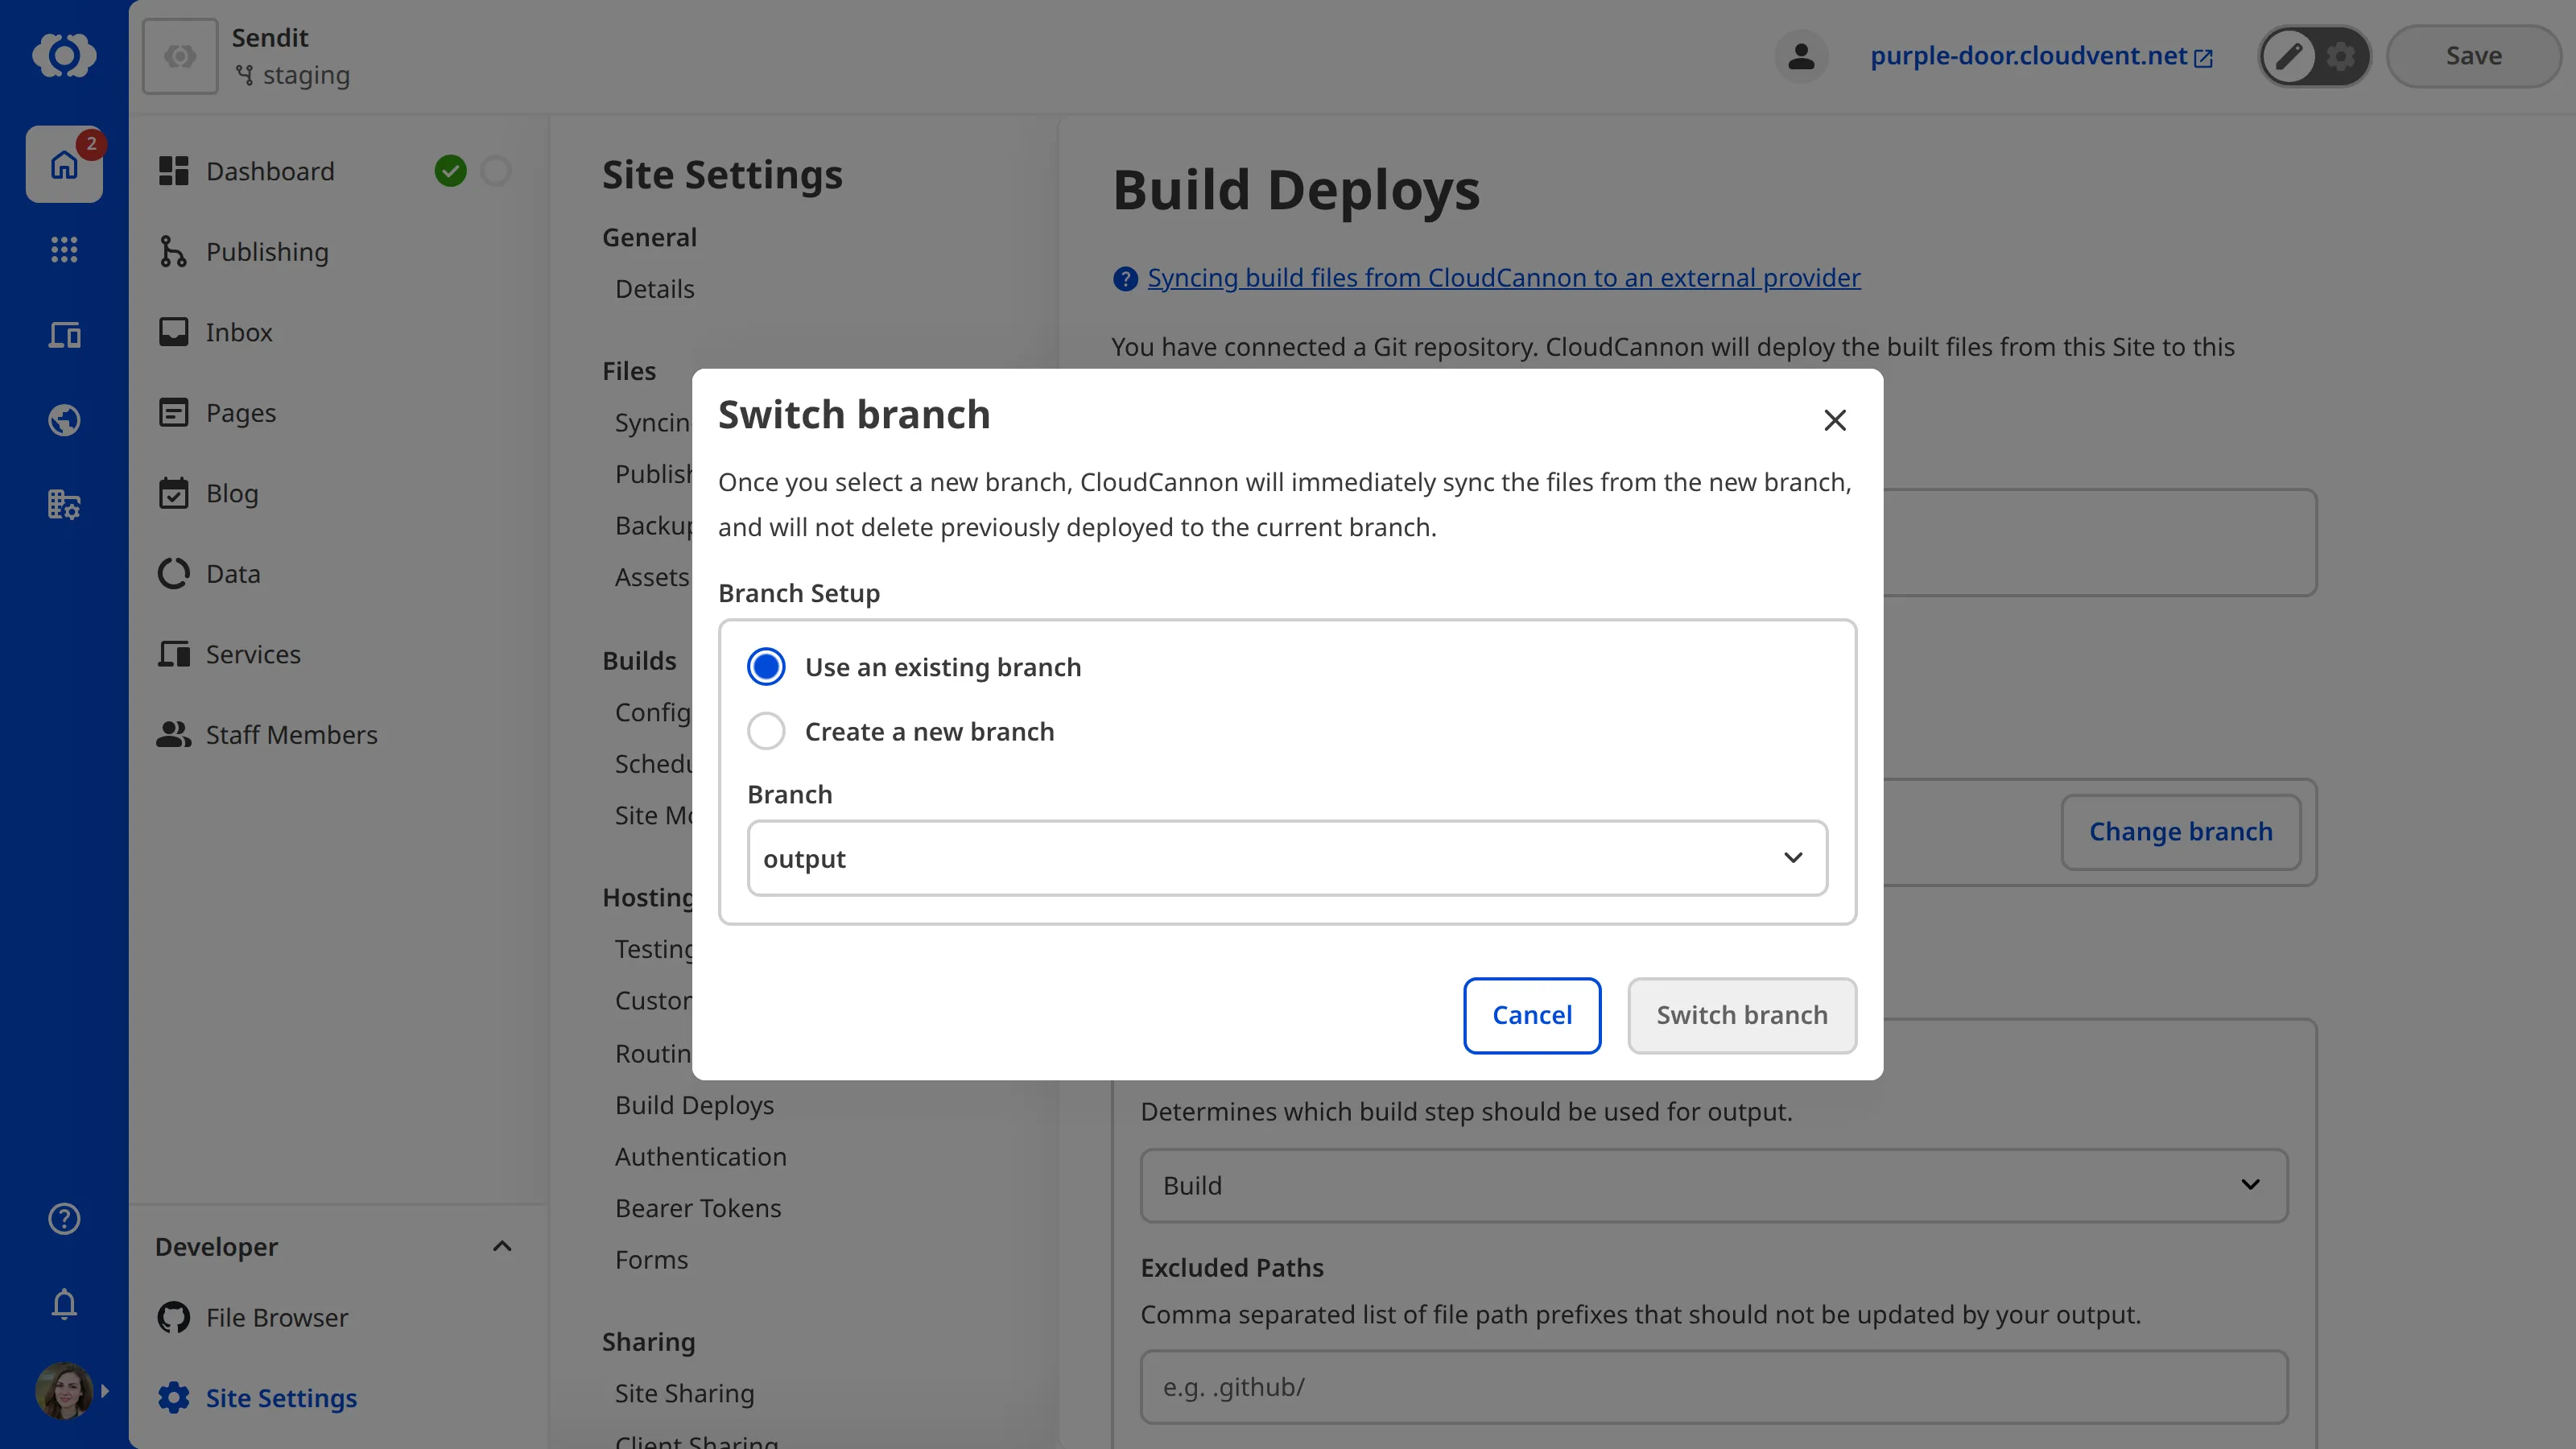The width and height of the screenshot is (2576, 1449).
Task: Click the grey status circle next to Dashboard
Action: [495, 171]
